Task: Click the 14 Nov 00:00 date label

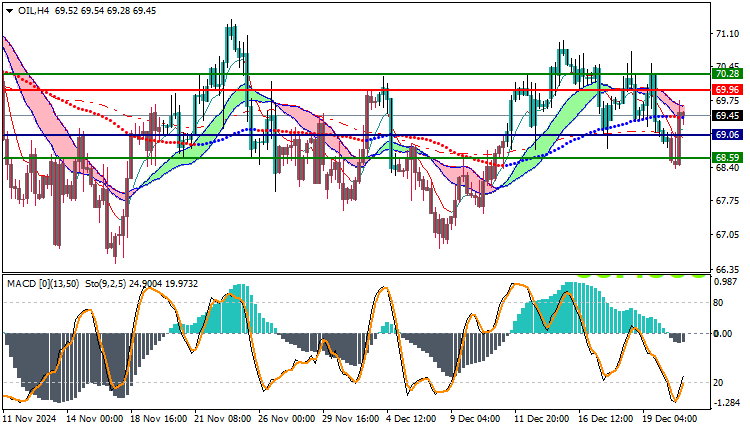Action: (x=95, y=419)
